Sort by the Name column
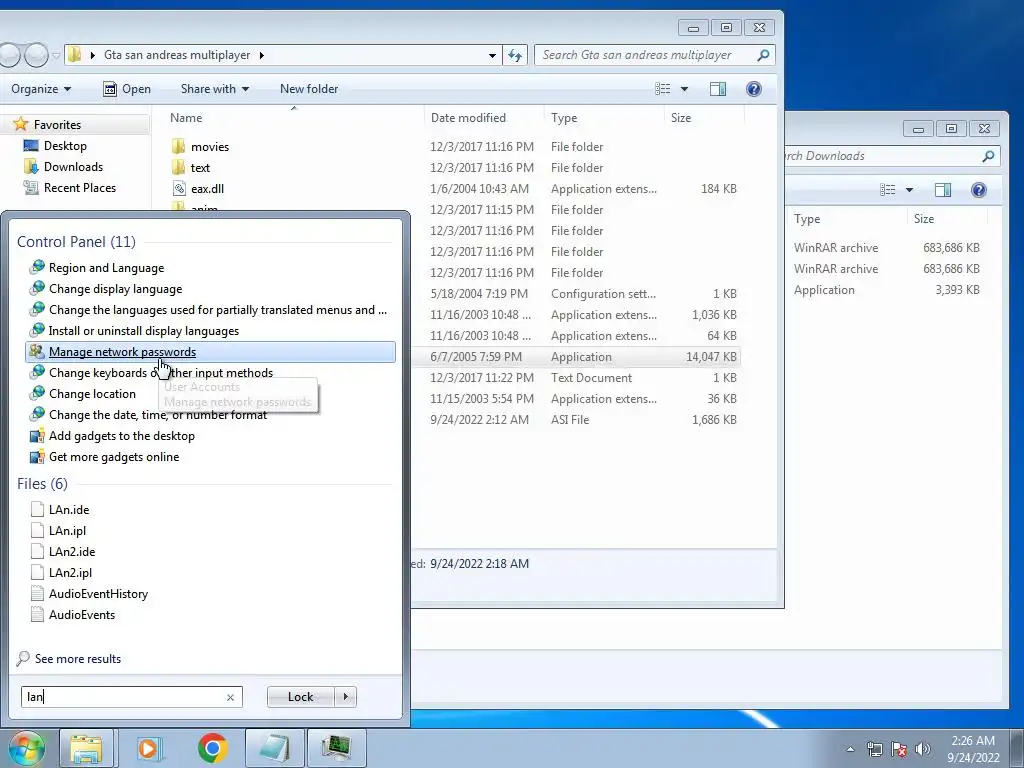Viewport: 1024px width, 768px height. (186, 118)
